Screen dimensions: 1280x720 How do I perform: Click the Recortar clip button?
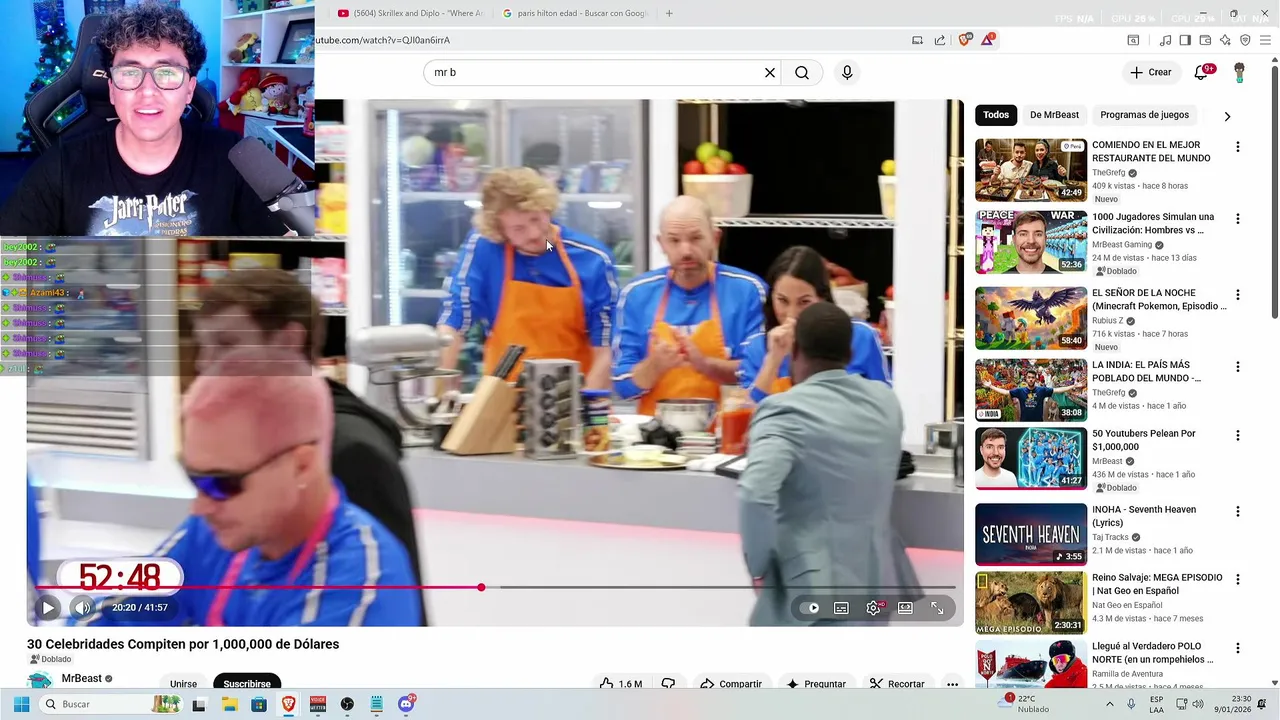pyautogui.click(x=897, y=684)
